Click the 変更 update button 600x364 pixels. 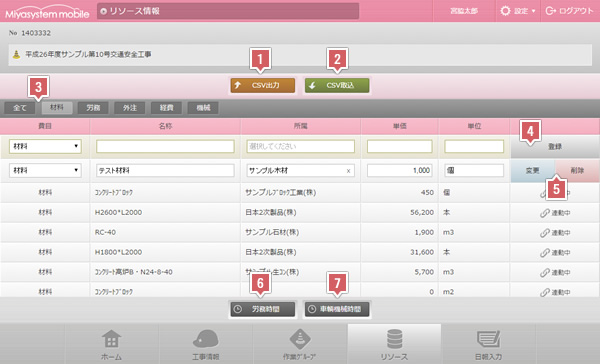(533, 171)
